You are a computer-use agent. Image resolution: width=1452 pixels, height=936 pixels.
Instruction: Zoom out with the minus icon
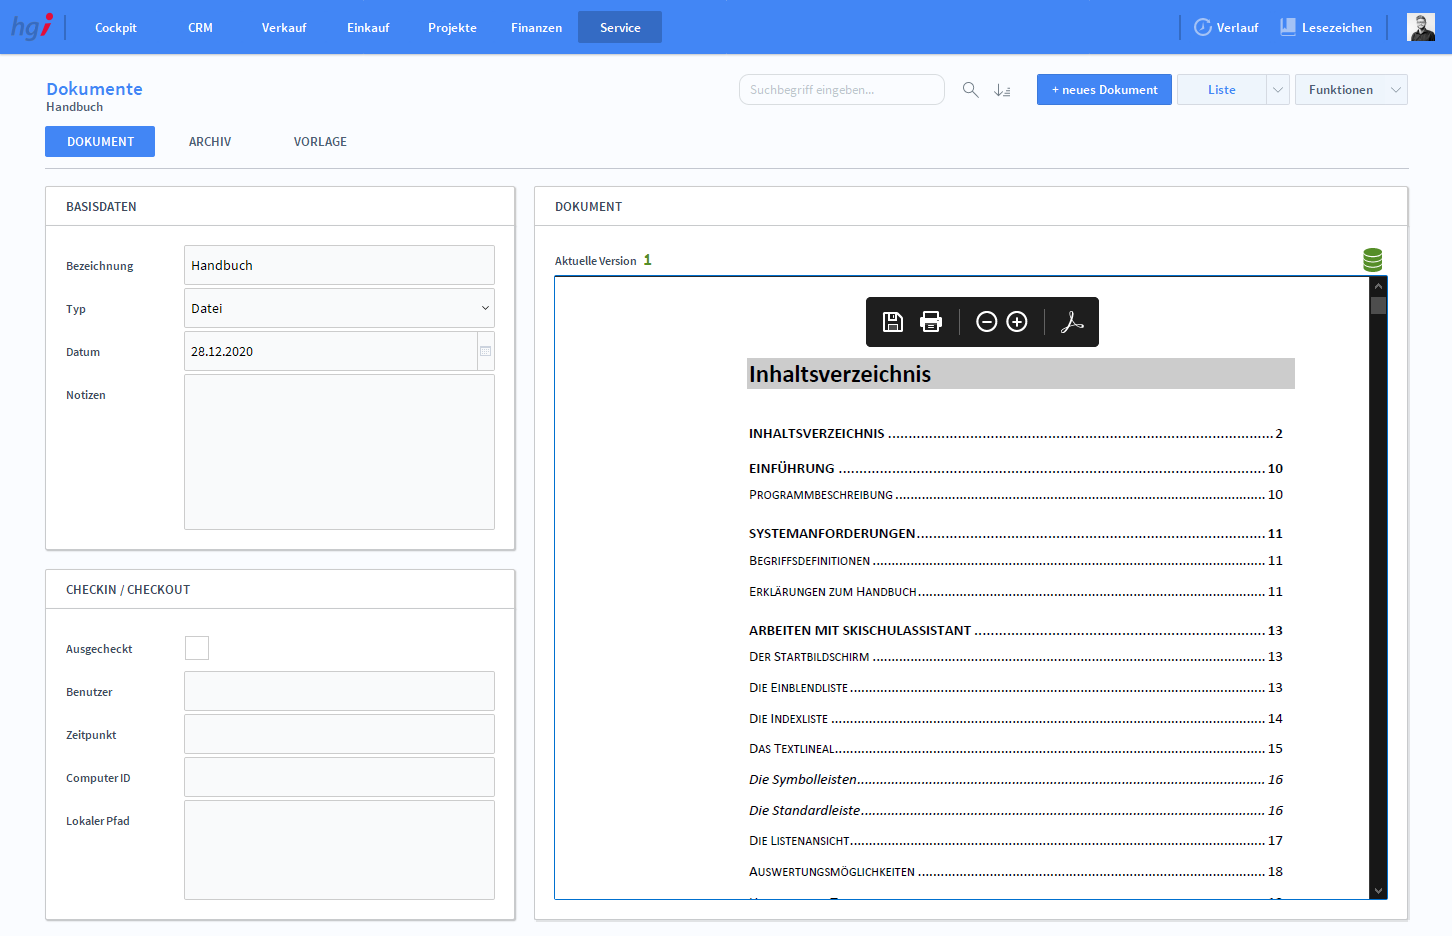[986, 322]
